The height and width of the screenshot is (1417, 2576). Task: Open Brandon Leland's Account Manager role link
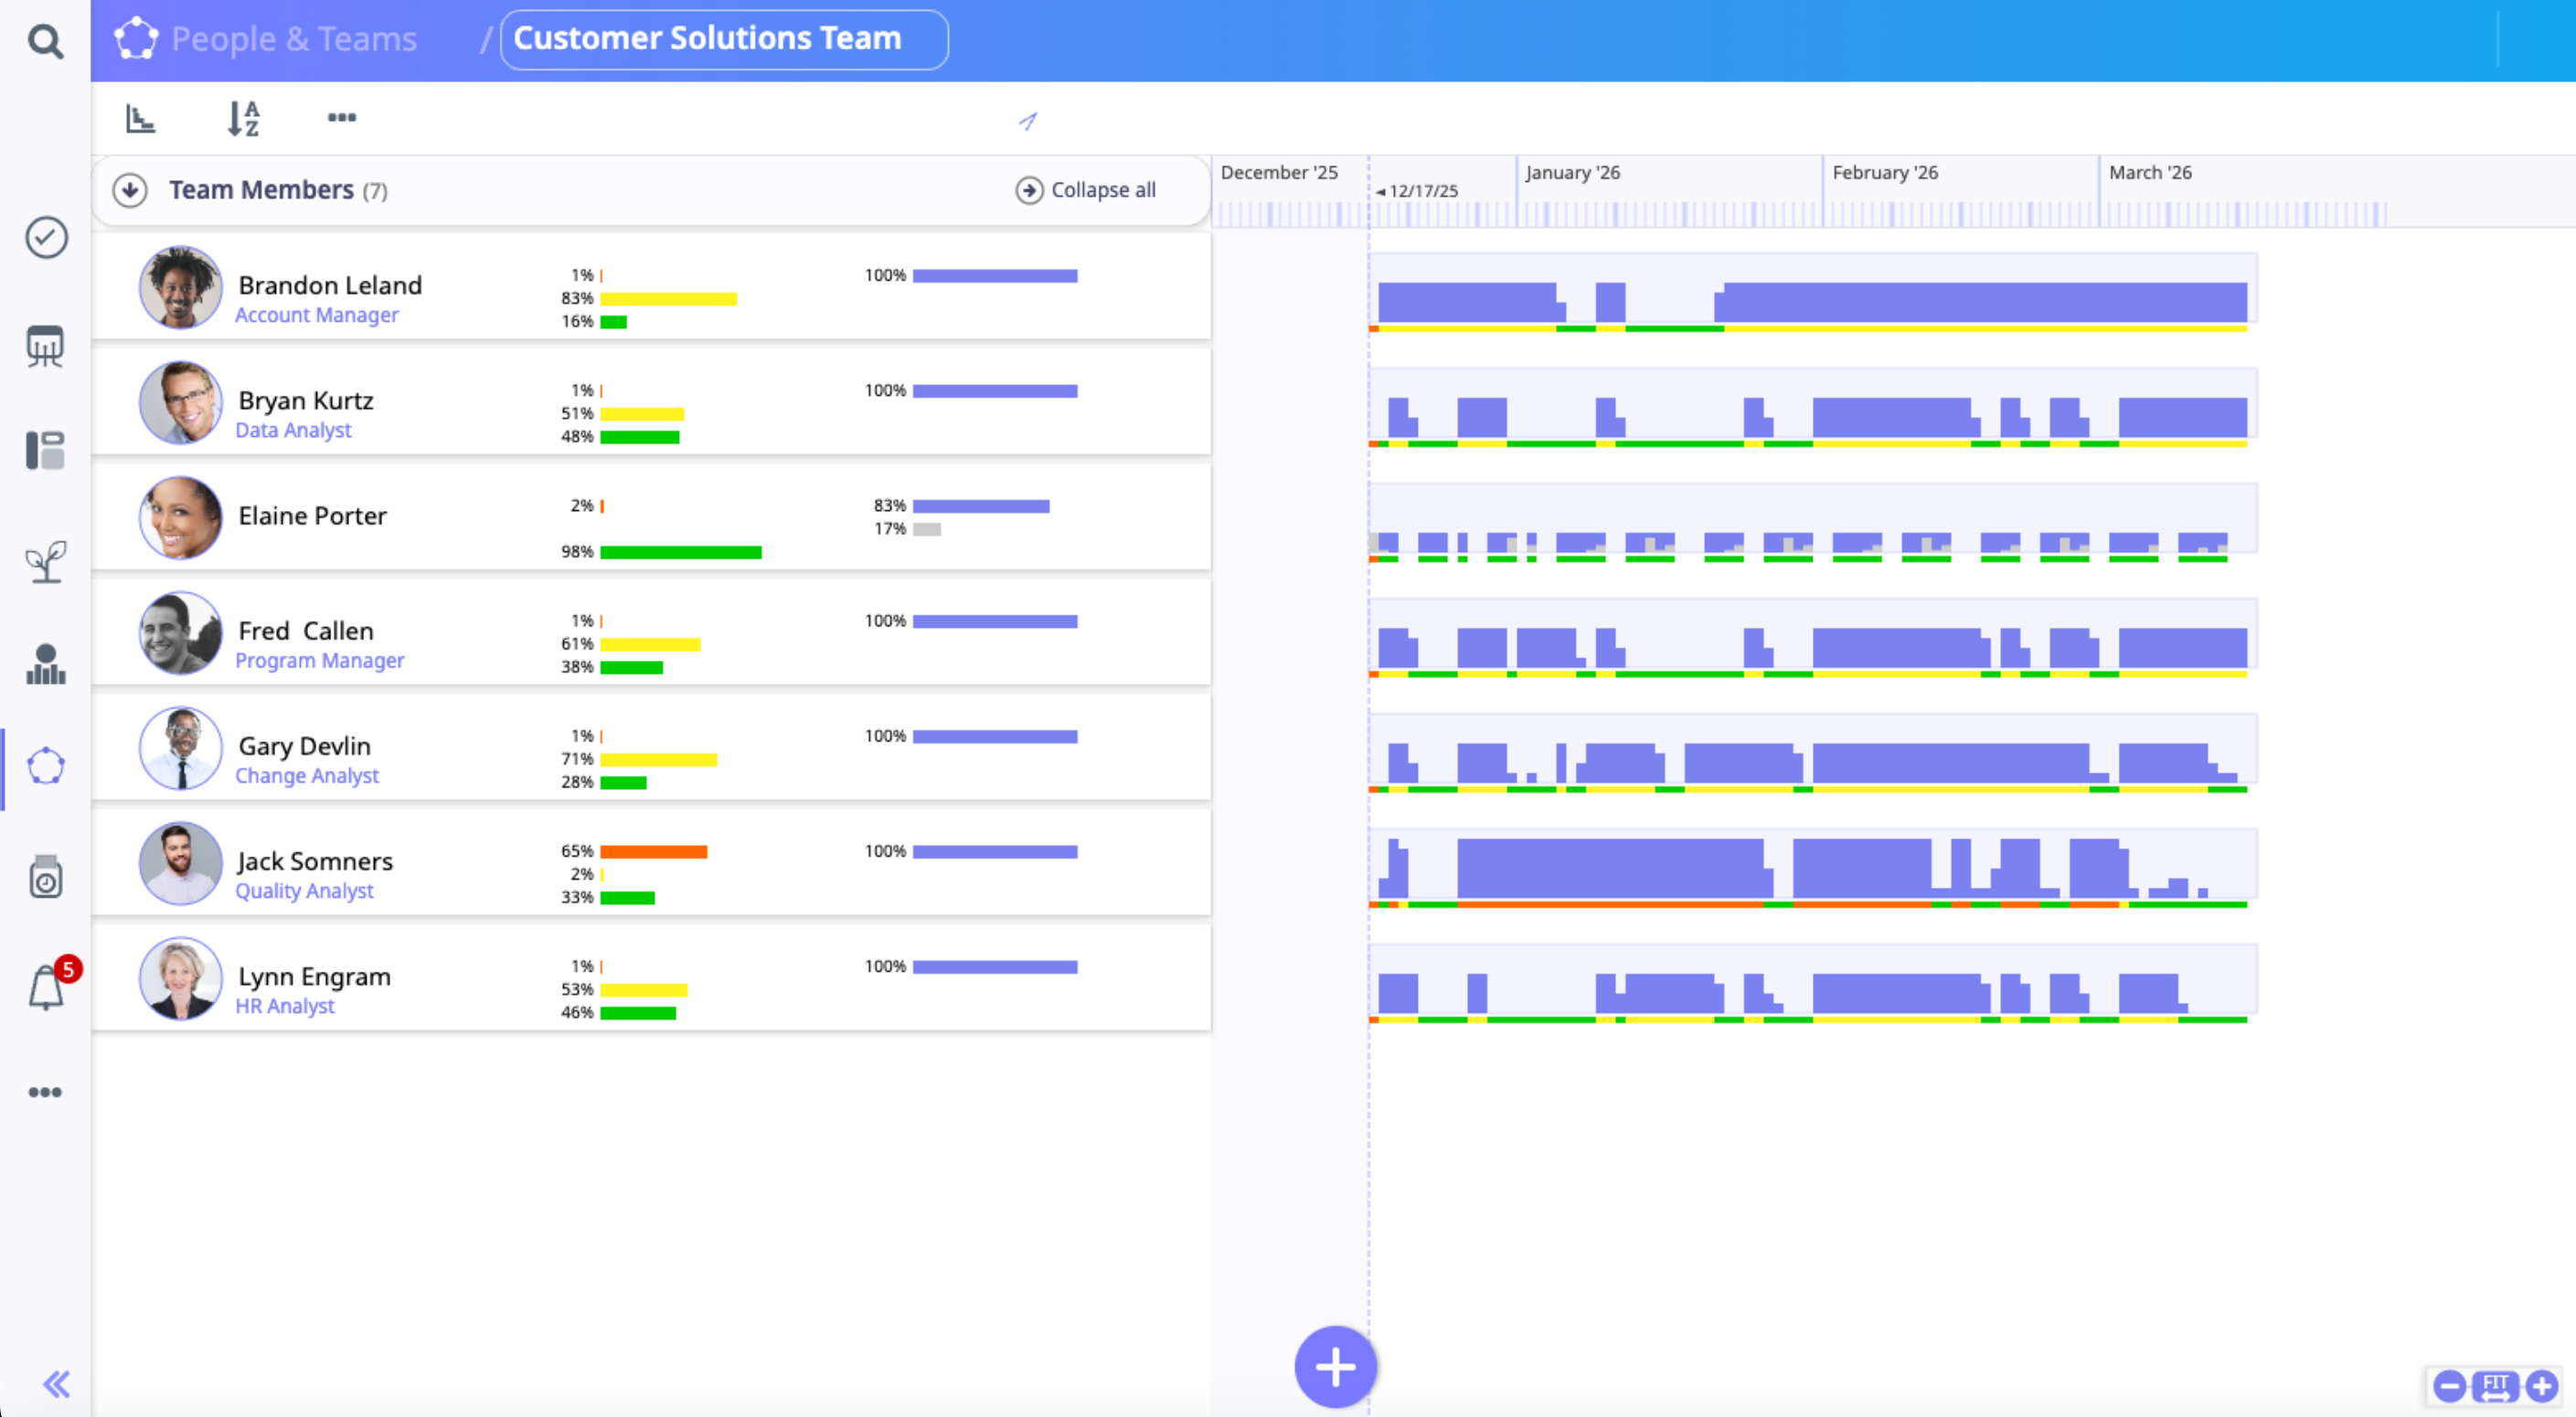[316, 315]
